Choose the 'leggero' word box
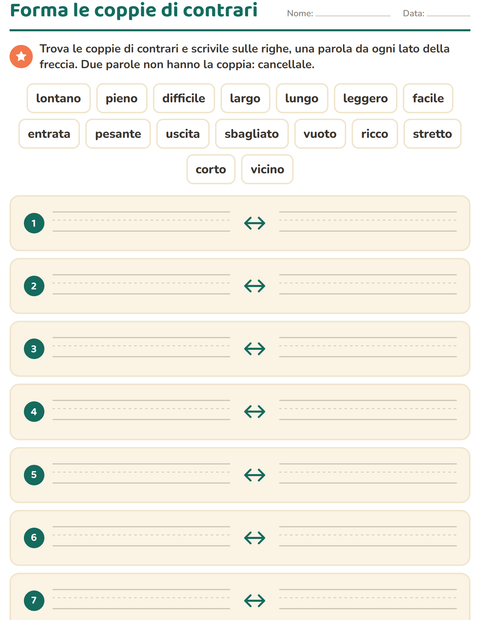The image size is (480, 620). (365, 98)
